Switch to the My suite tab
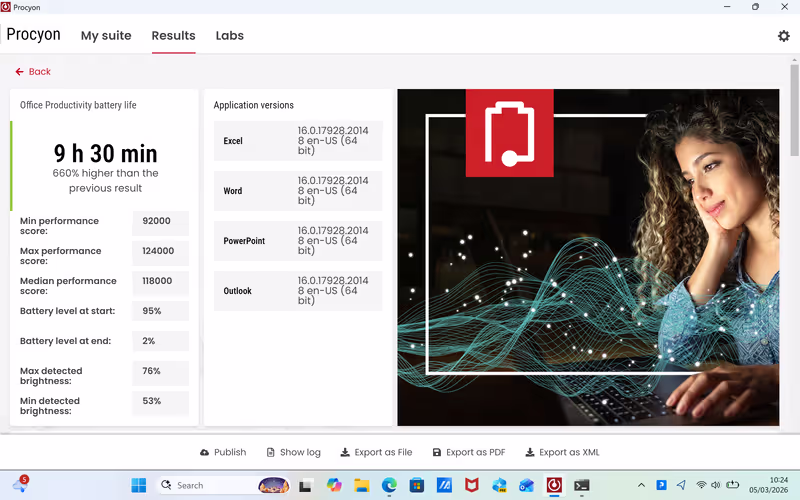The width and height of the screenshot is (800, 500). pos(106,36)
